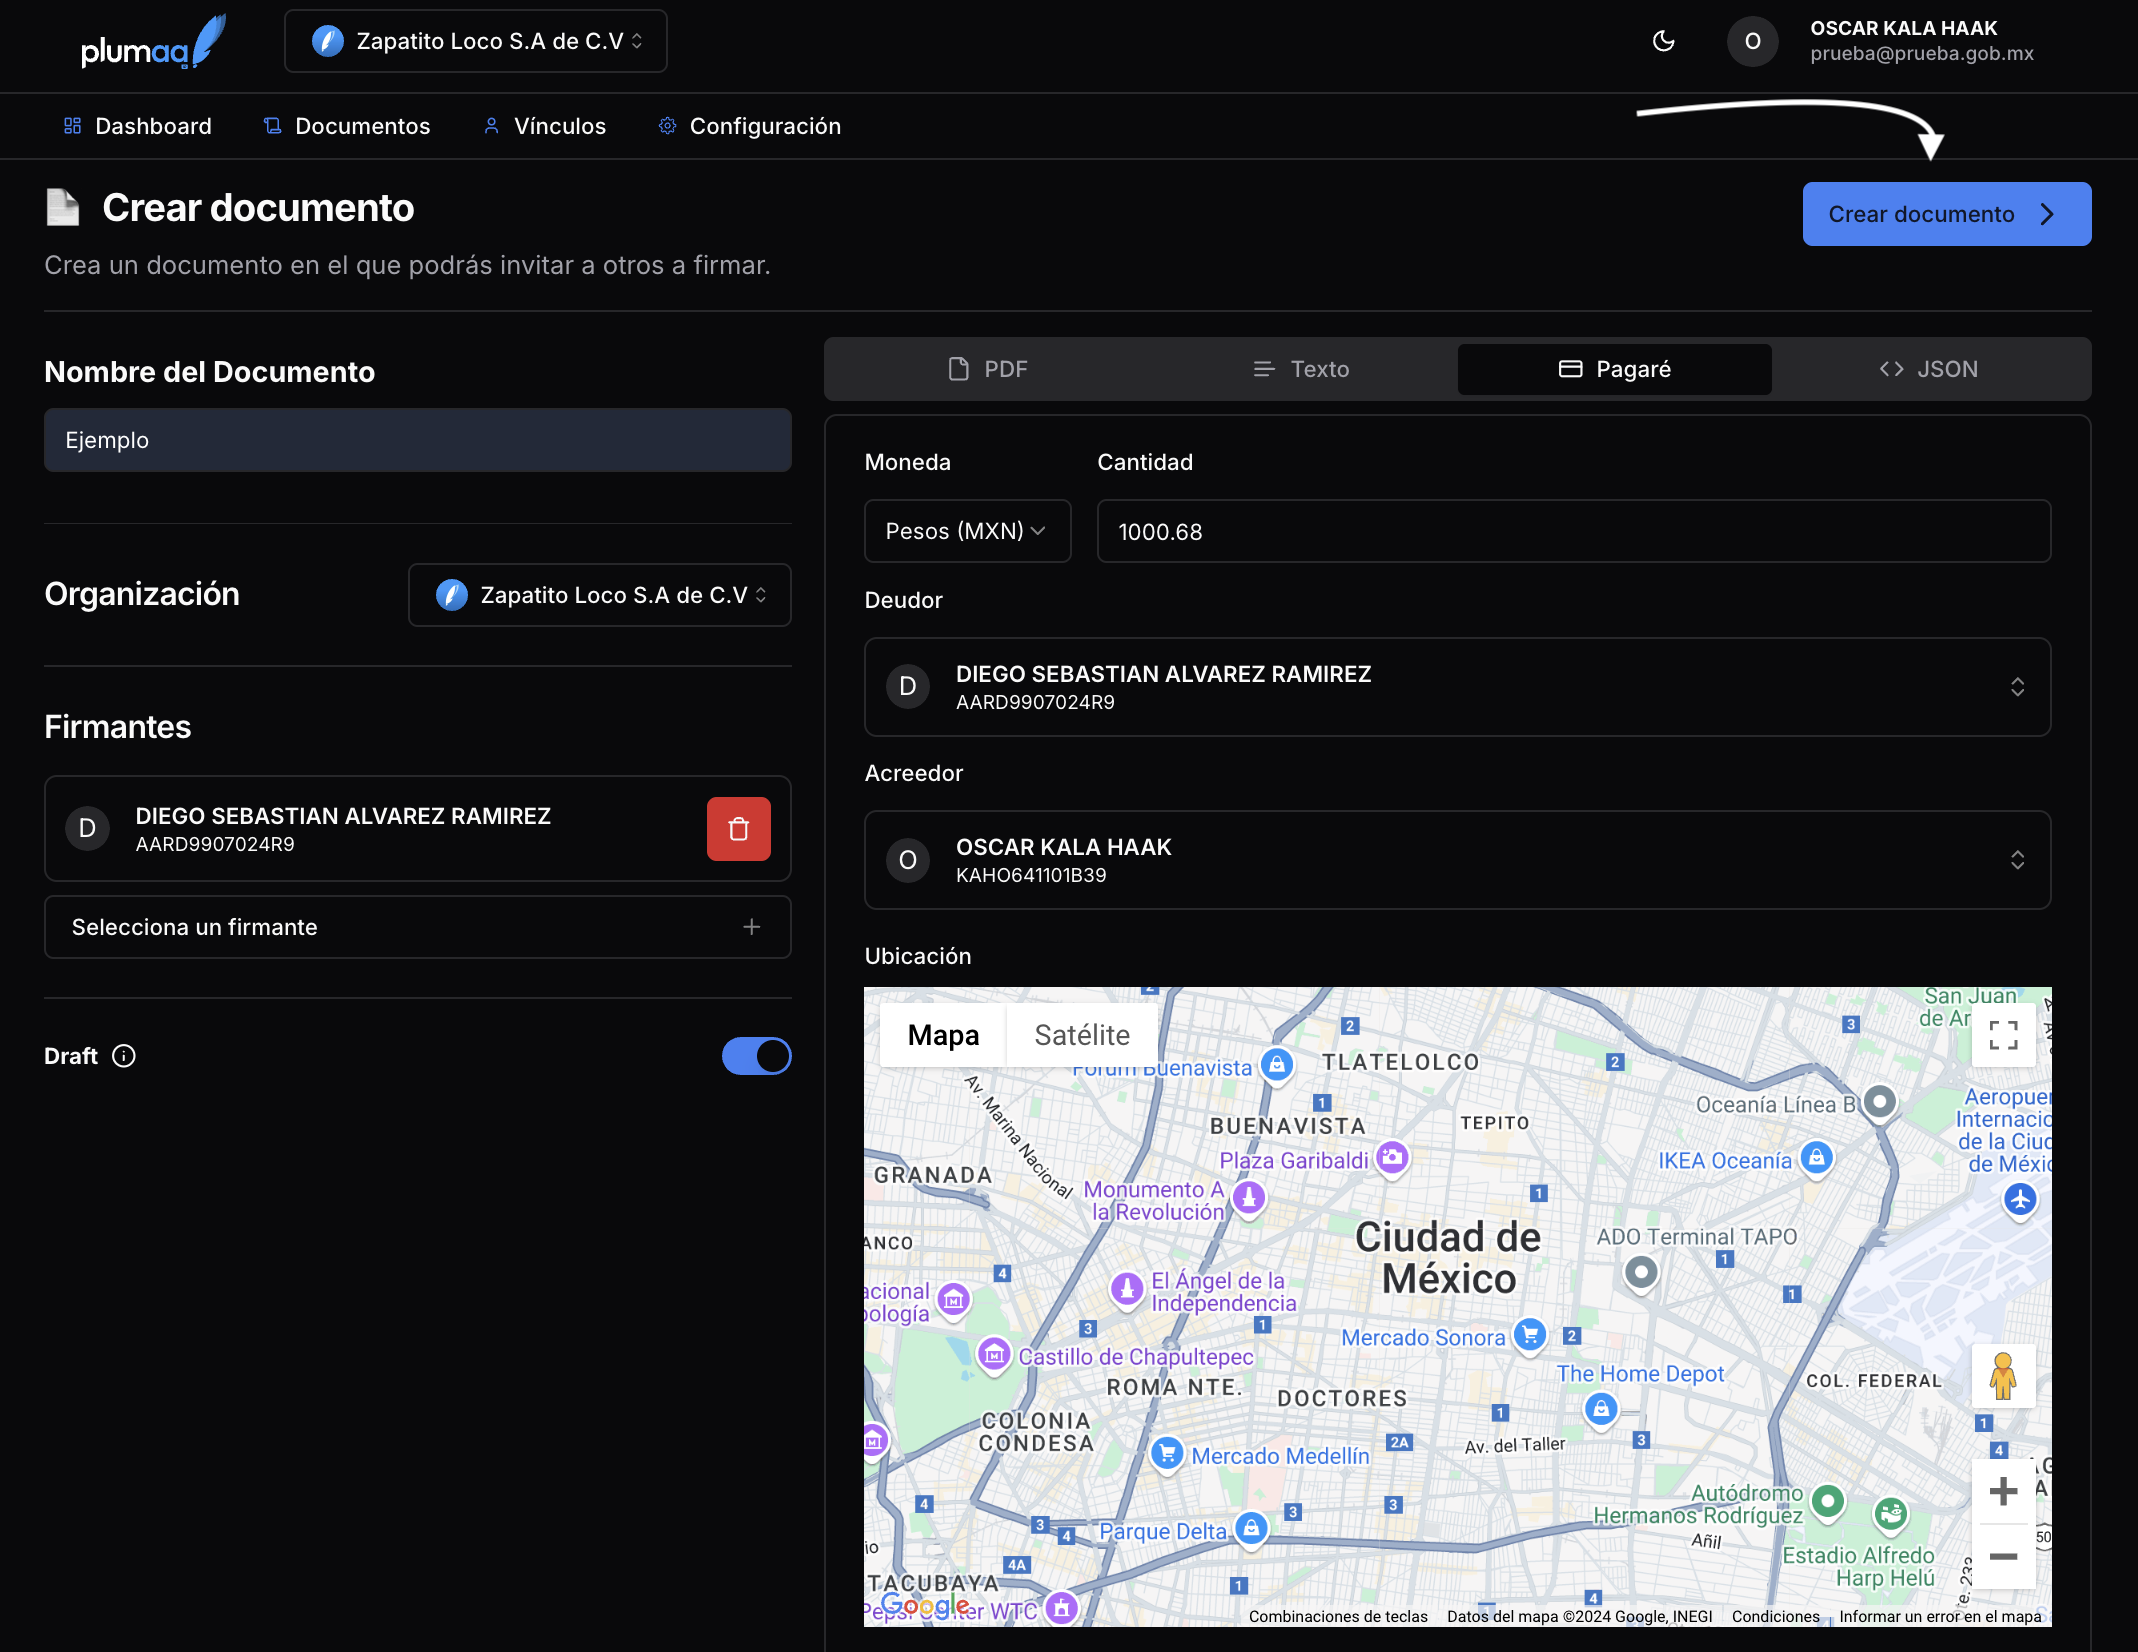Open the Pesos (MXN) currency dropdown
This screenshot has width=2138, height=1652.
(x=966, y=531)
